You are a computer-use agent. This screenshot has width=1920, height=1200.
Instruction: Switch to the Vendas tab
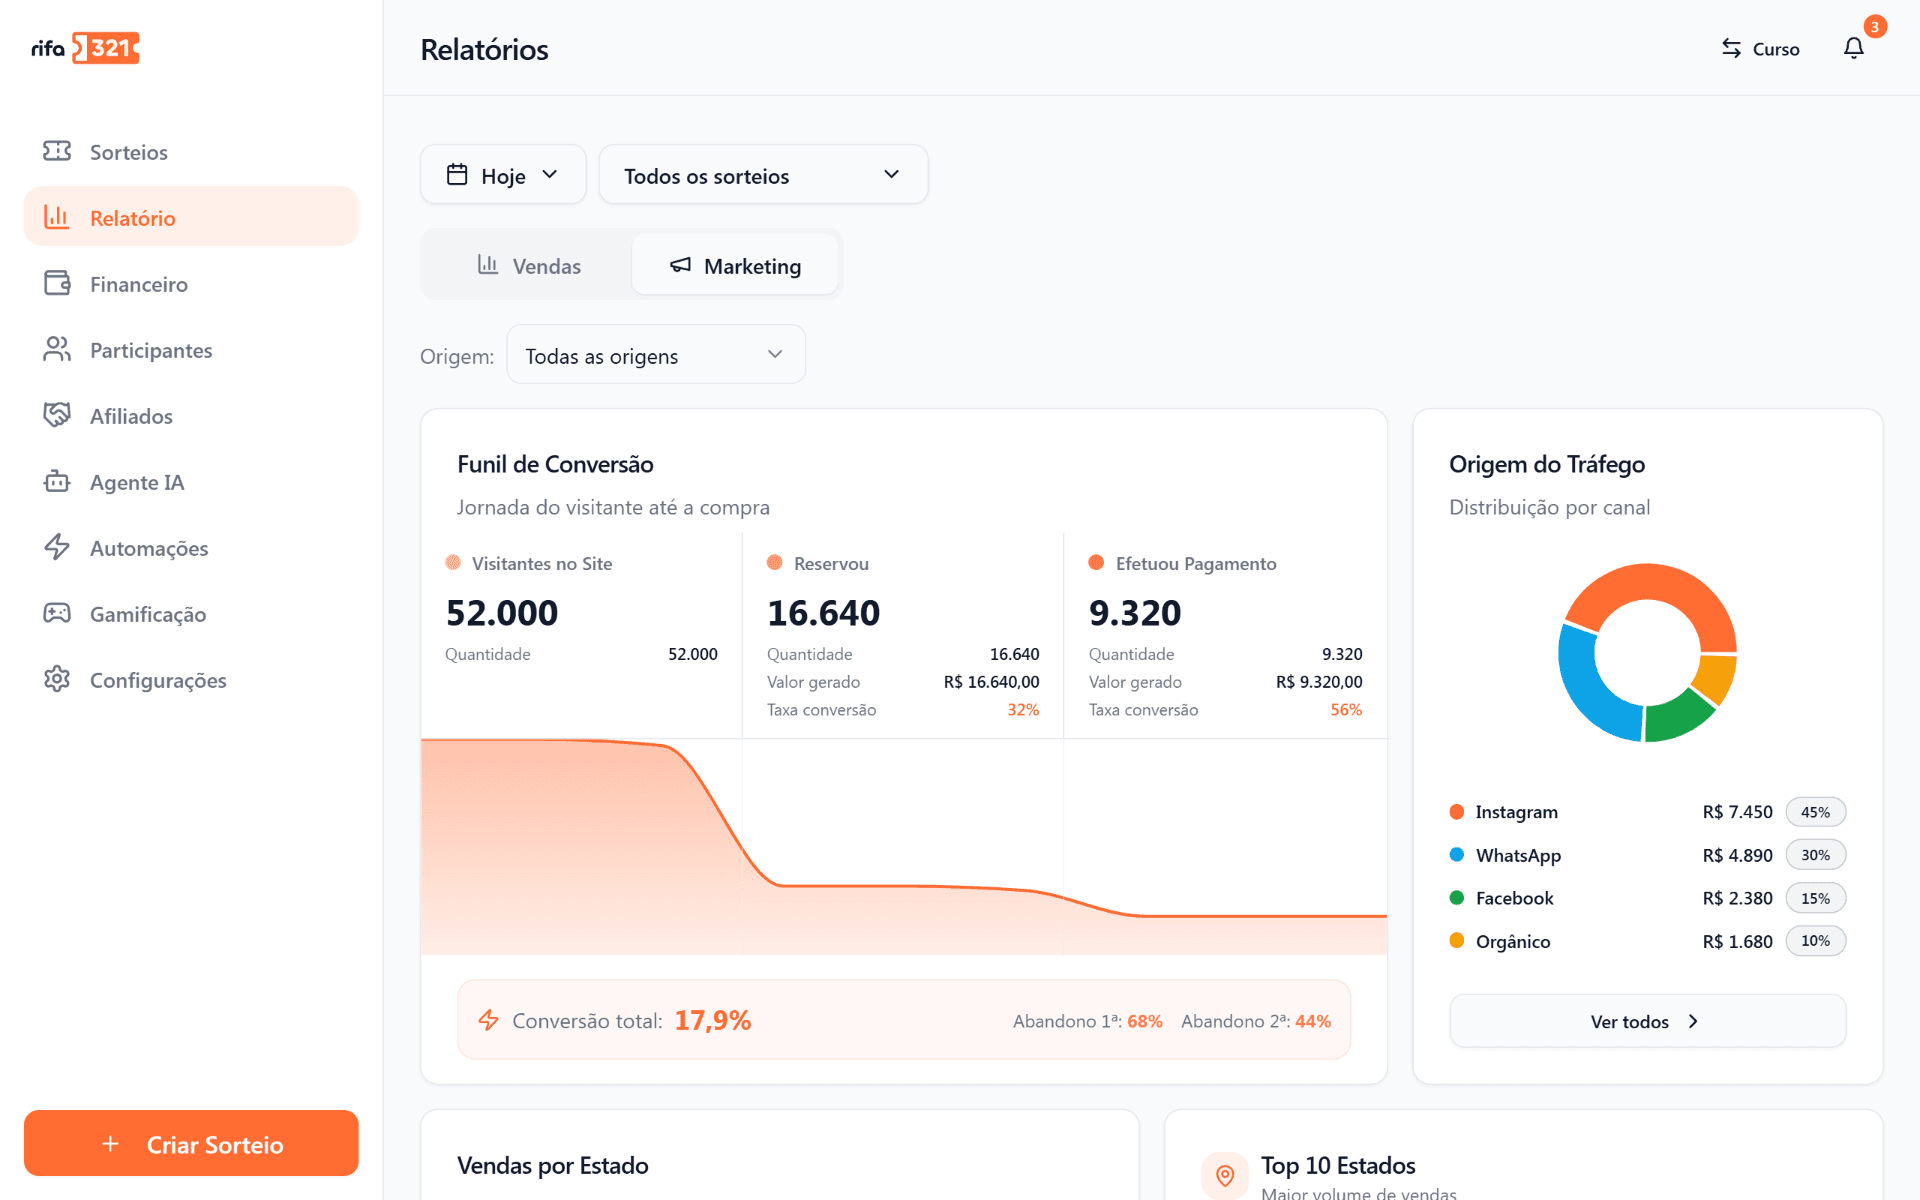pyautogui.click(x=529, y=265)
